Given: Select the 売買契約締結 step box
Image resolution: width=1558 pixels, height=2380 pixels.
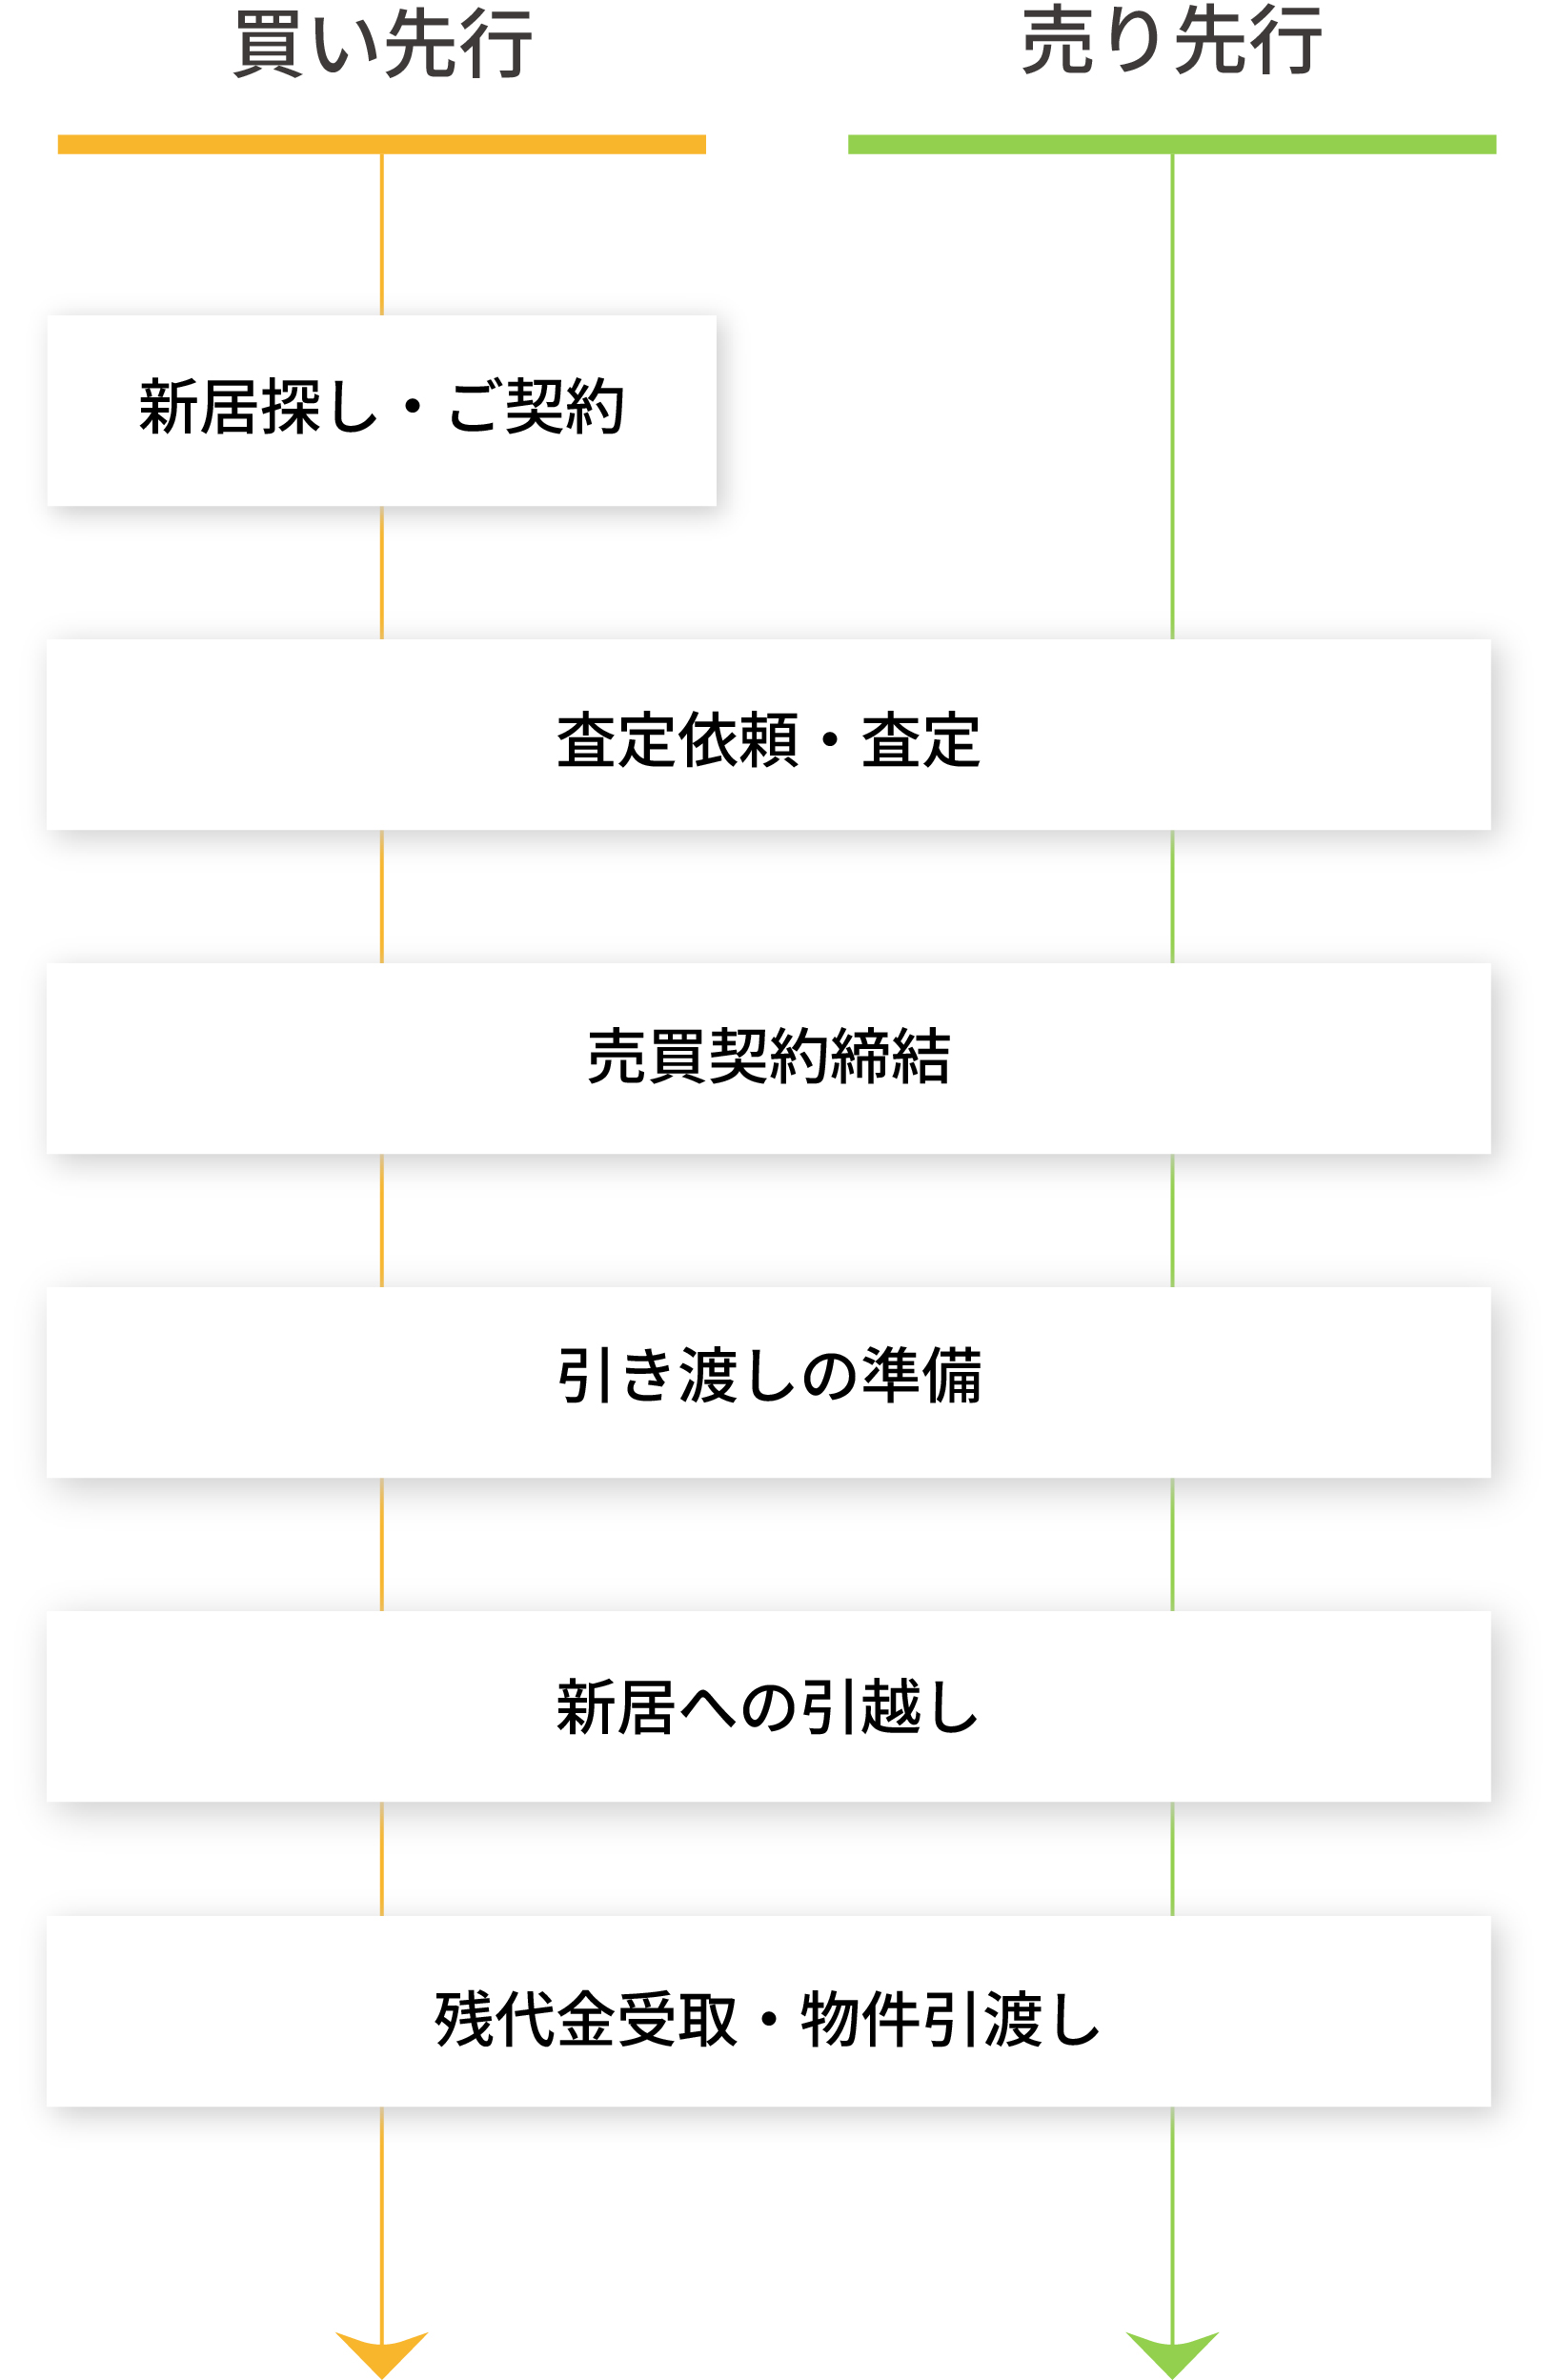Looking at the screenshot, I should [x=769, y=1059].
